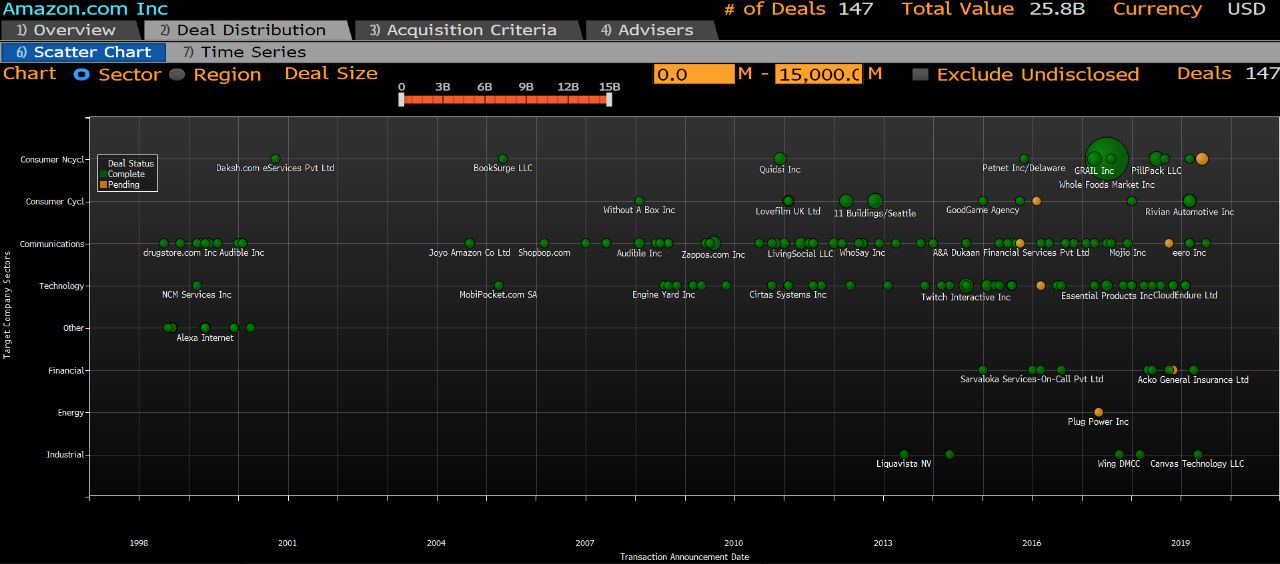This screenshot has width=1280, height=564.
Task: Click the Financial axis label
Action: 67,370
